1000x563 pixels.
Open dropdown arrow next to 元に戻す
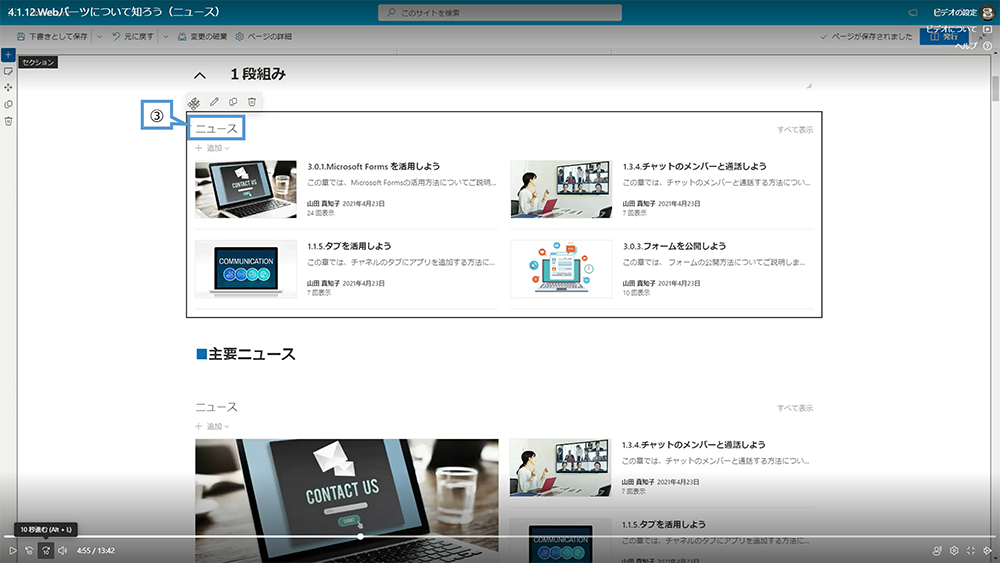coord(165,36)
